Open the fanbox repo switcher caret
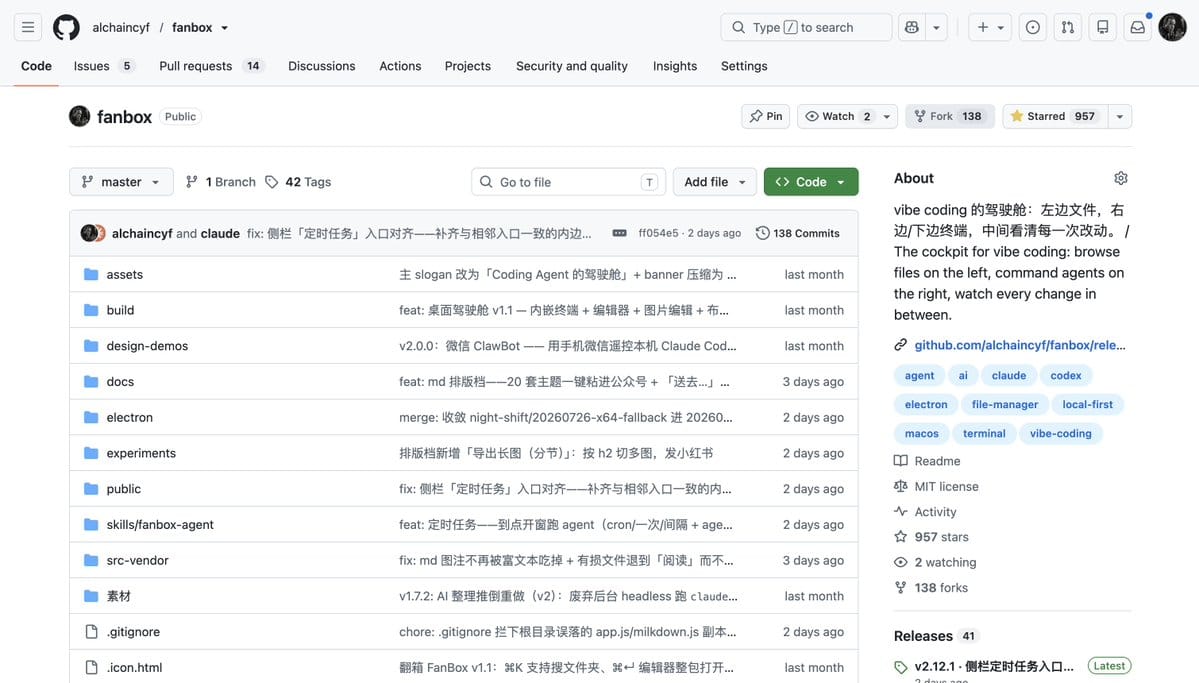1199x683 pixels. click(225, 28)
